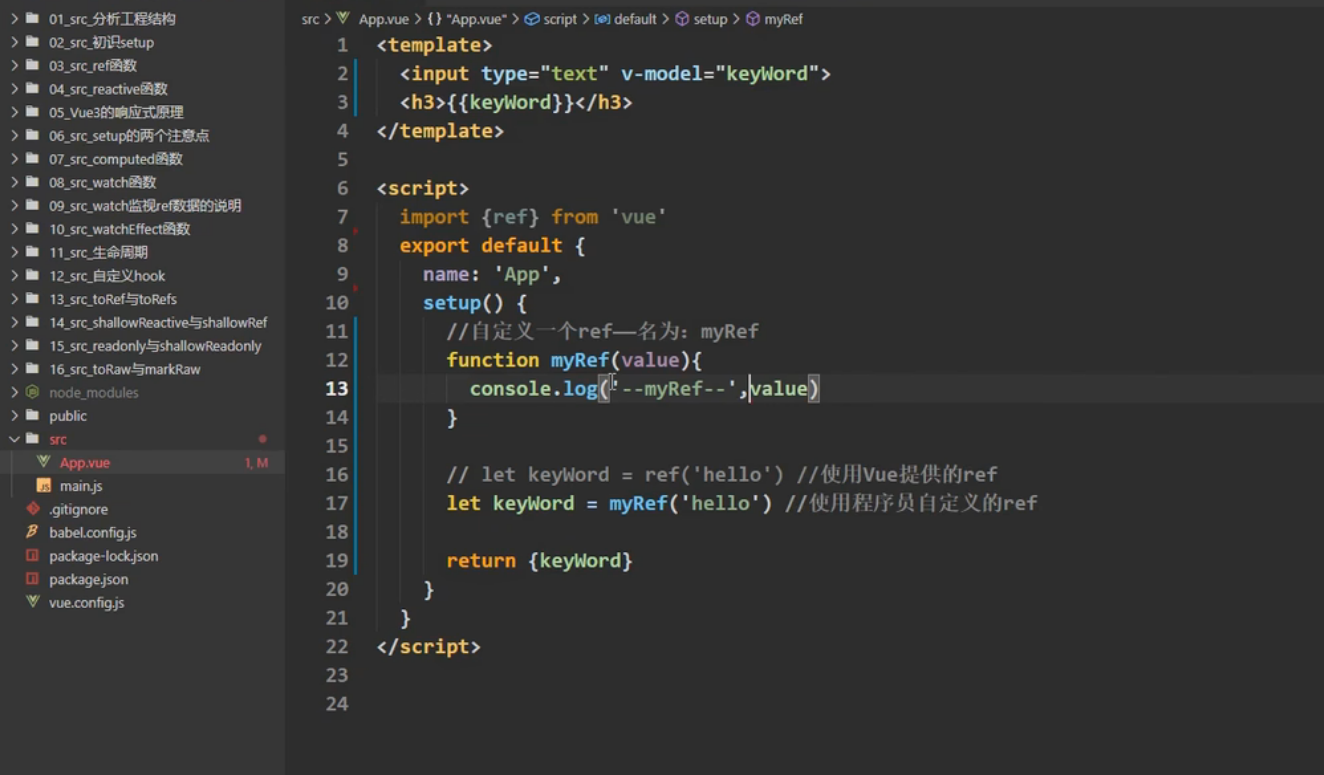Image resolution: width=1324 pixels, height=775 pixels.
Task: Click the red modified dot on src folder
Action: point(263,439)
